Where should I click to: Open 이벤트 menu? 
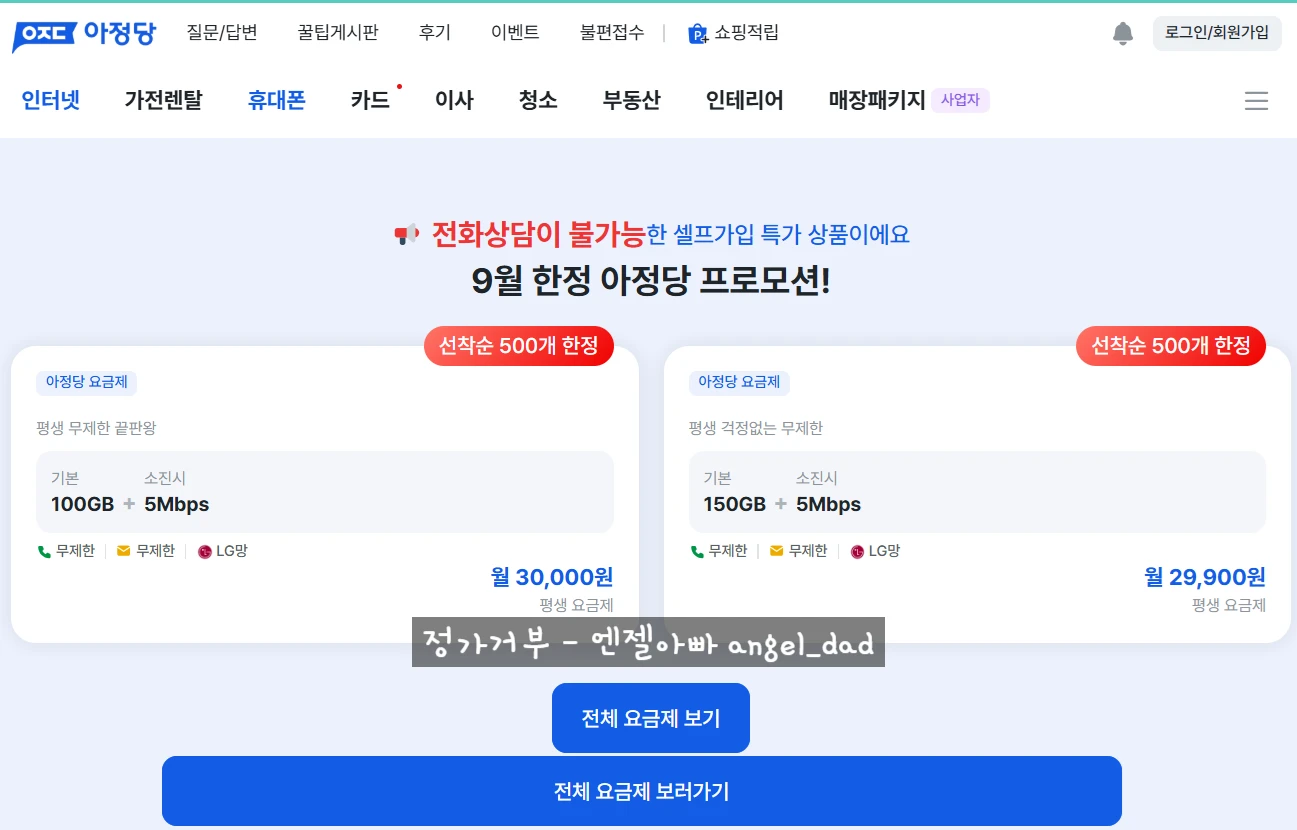point(515,33)
